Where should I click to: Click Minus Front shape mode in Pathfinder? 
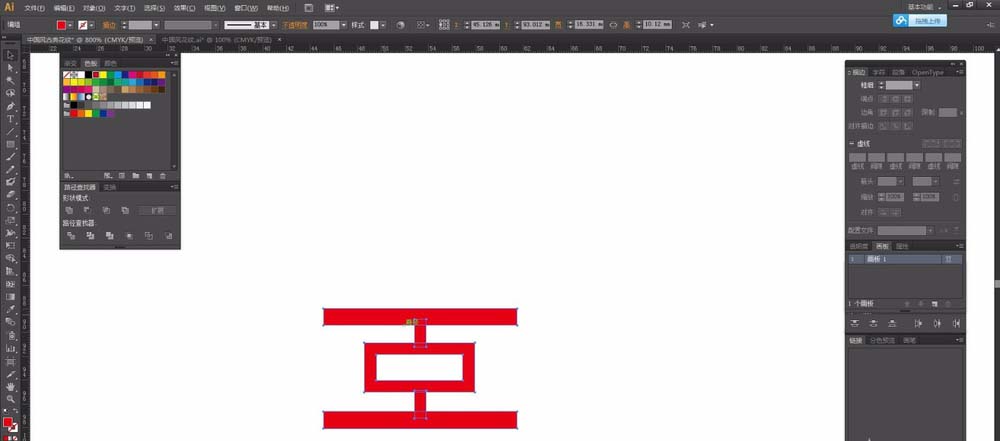tap(87, 211)
